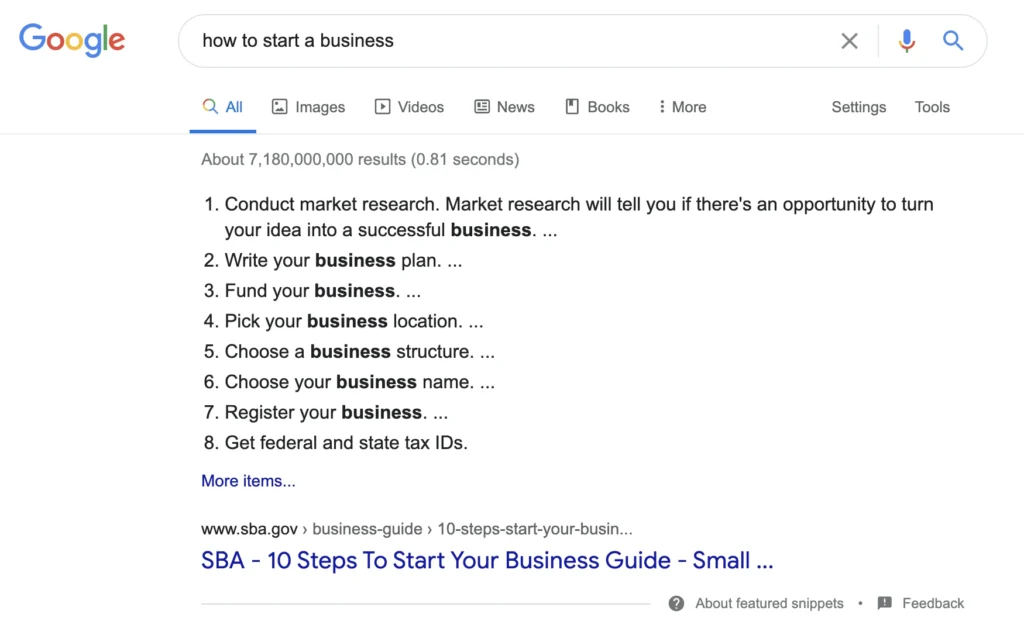Click inside the search query input field
The height and width of the screenshot is (635, 1024).
click(509, 41)
